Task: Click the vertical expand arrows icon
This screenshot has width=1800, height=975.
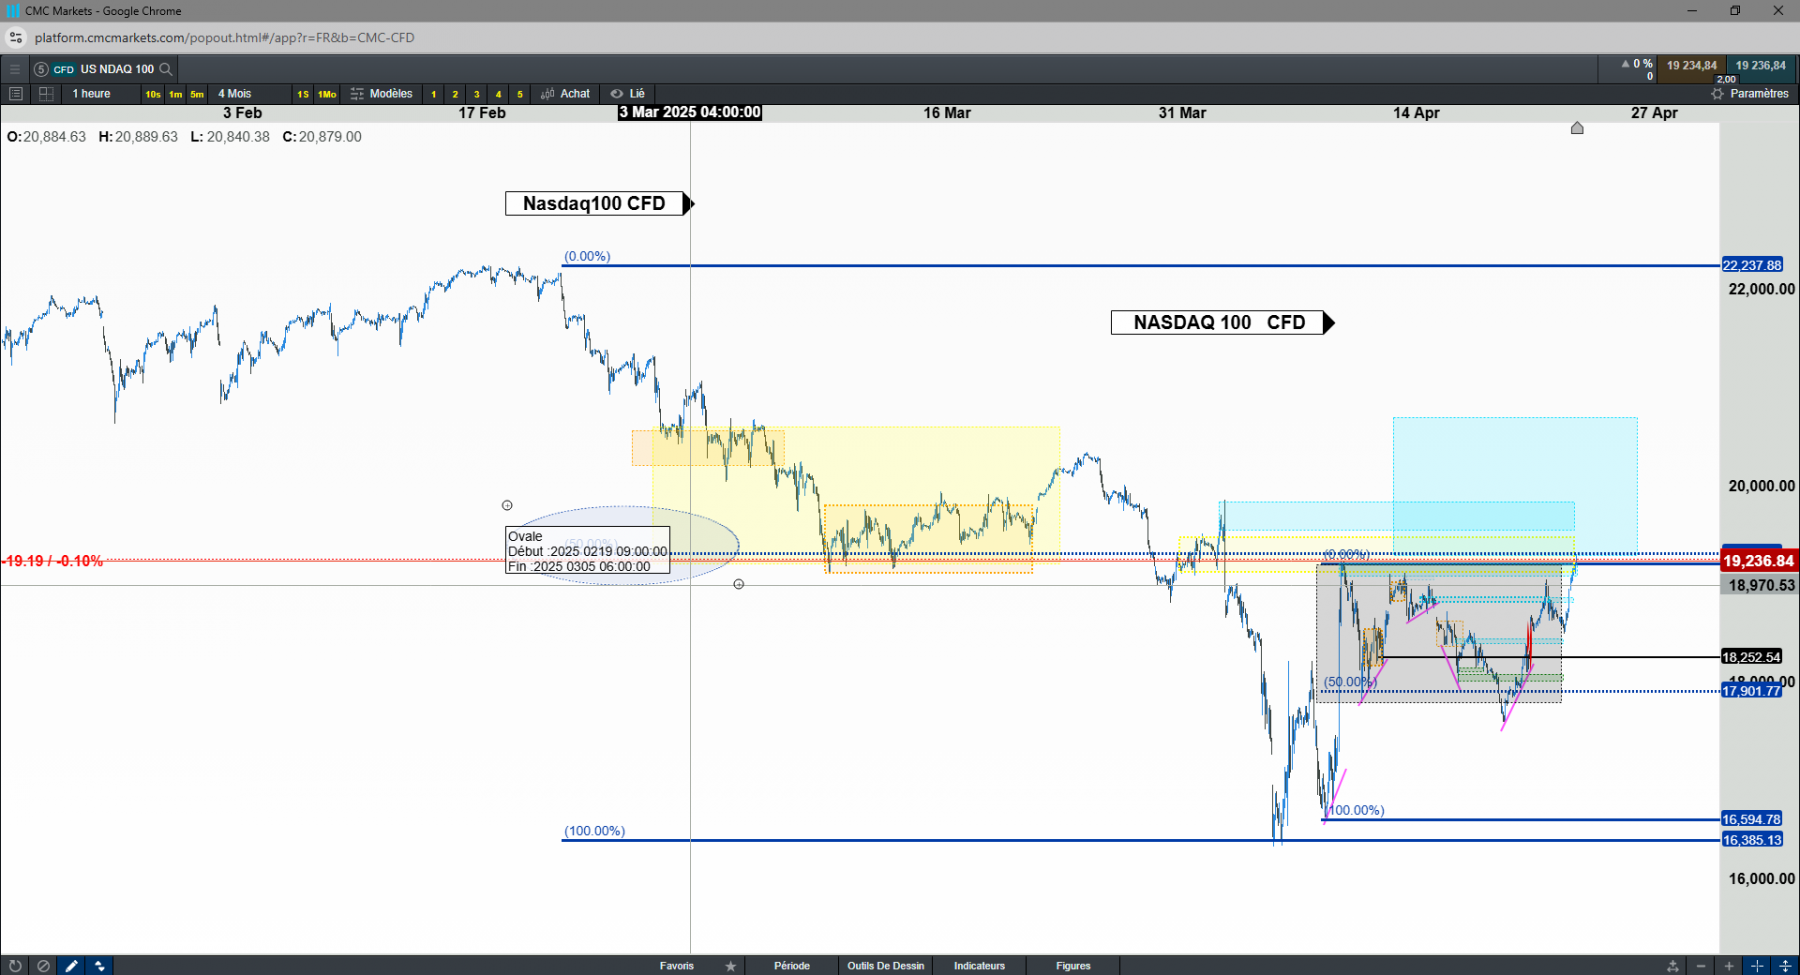Action: coord(1785,966)
